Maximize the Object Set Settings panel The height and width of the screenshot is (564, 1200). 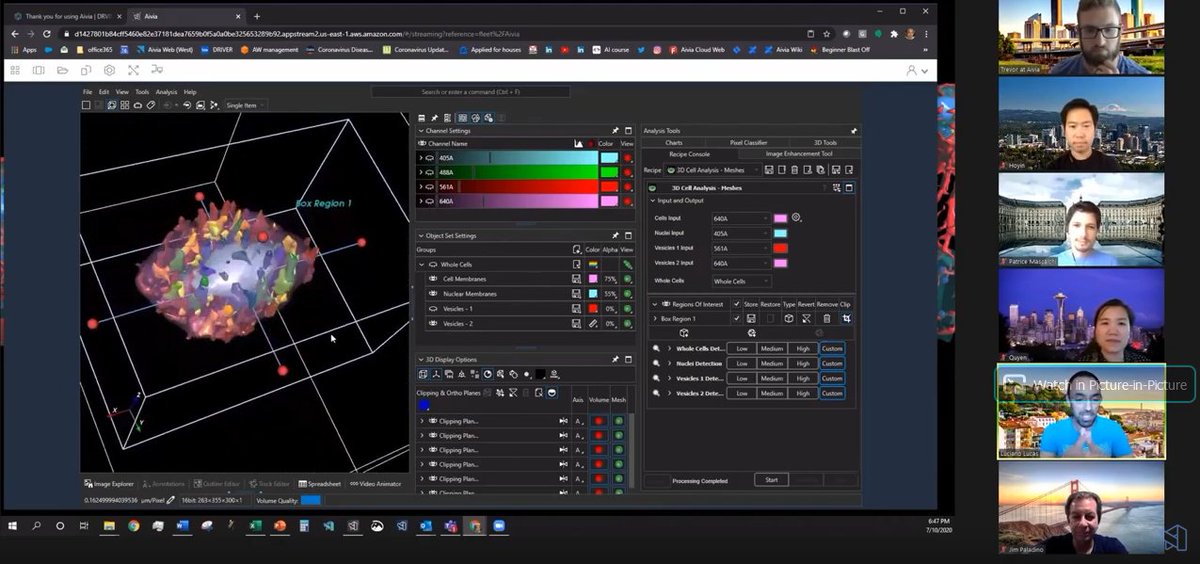pyautogui.click(x=628, y=236)
